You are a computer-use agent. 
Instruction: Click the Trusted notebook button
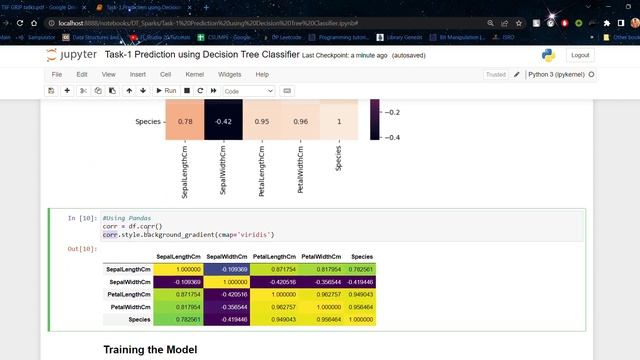pyautogui.click(x=496, y=75)
